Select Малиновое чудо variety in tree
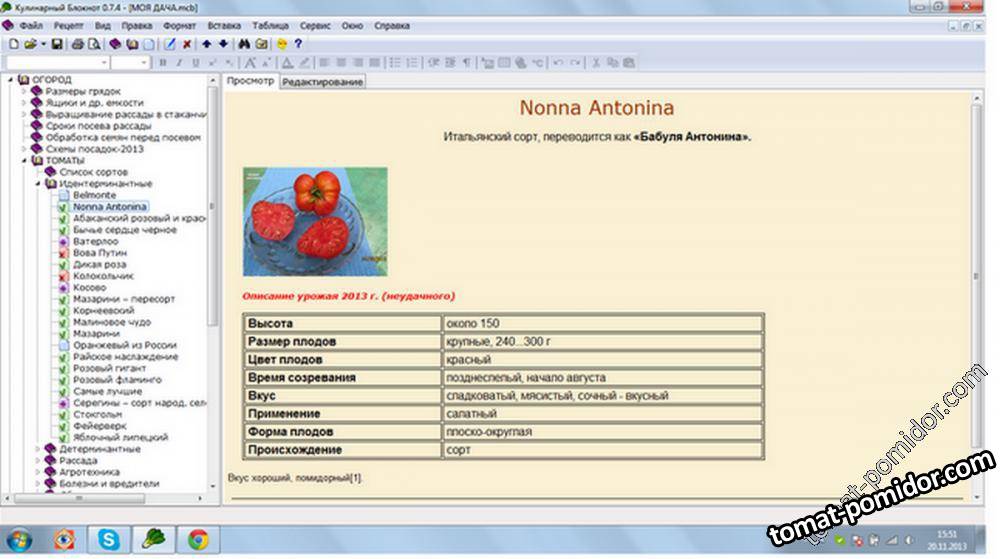Image resolution: width=1000 pixels, height=559 pixels. click(x=111, y=322)
